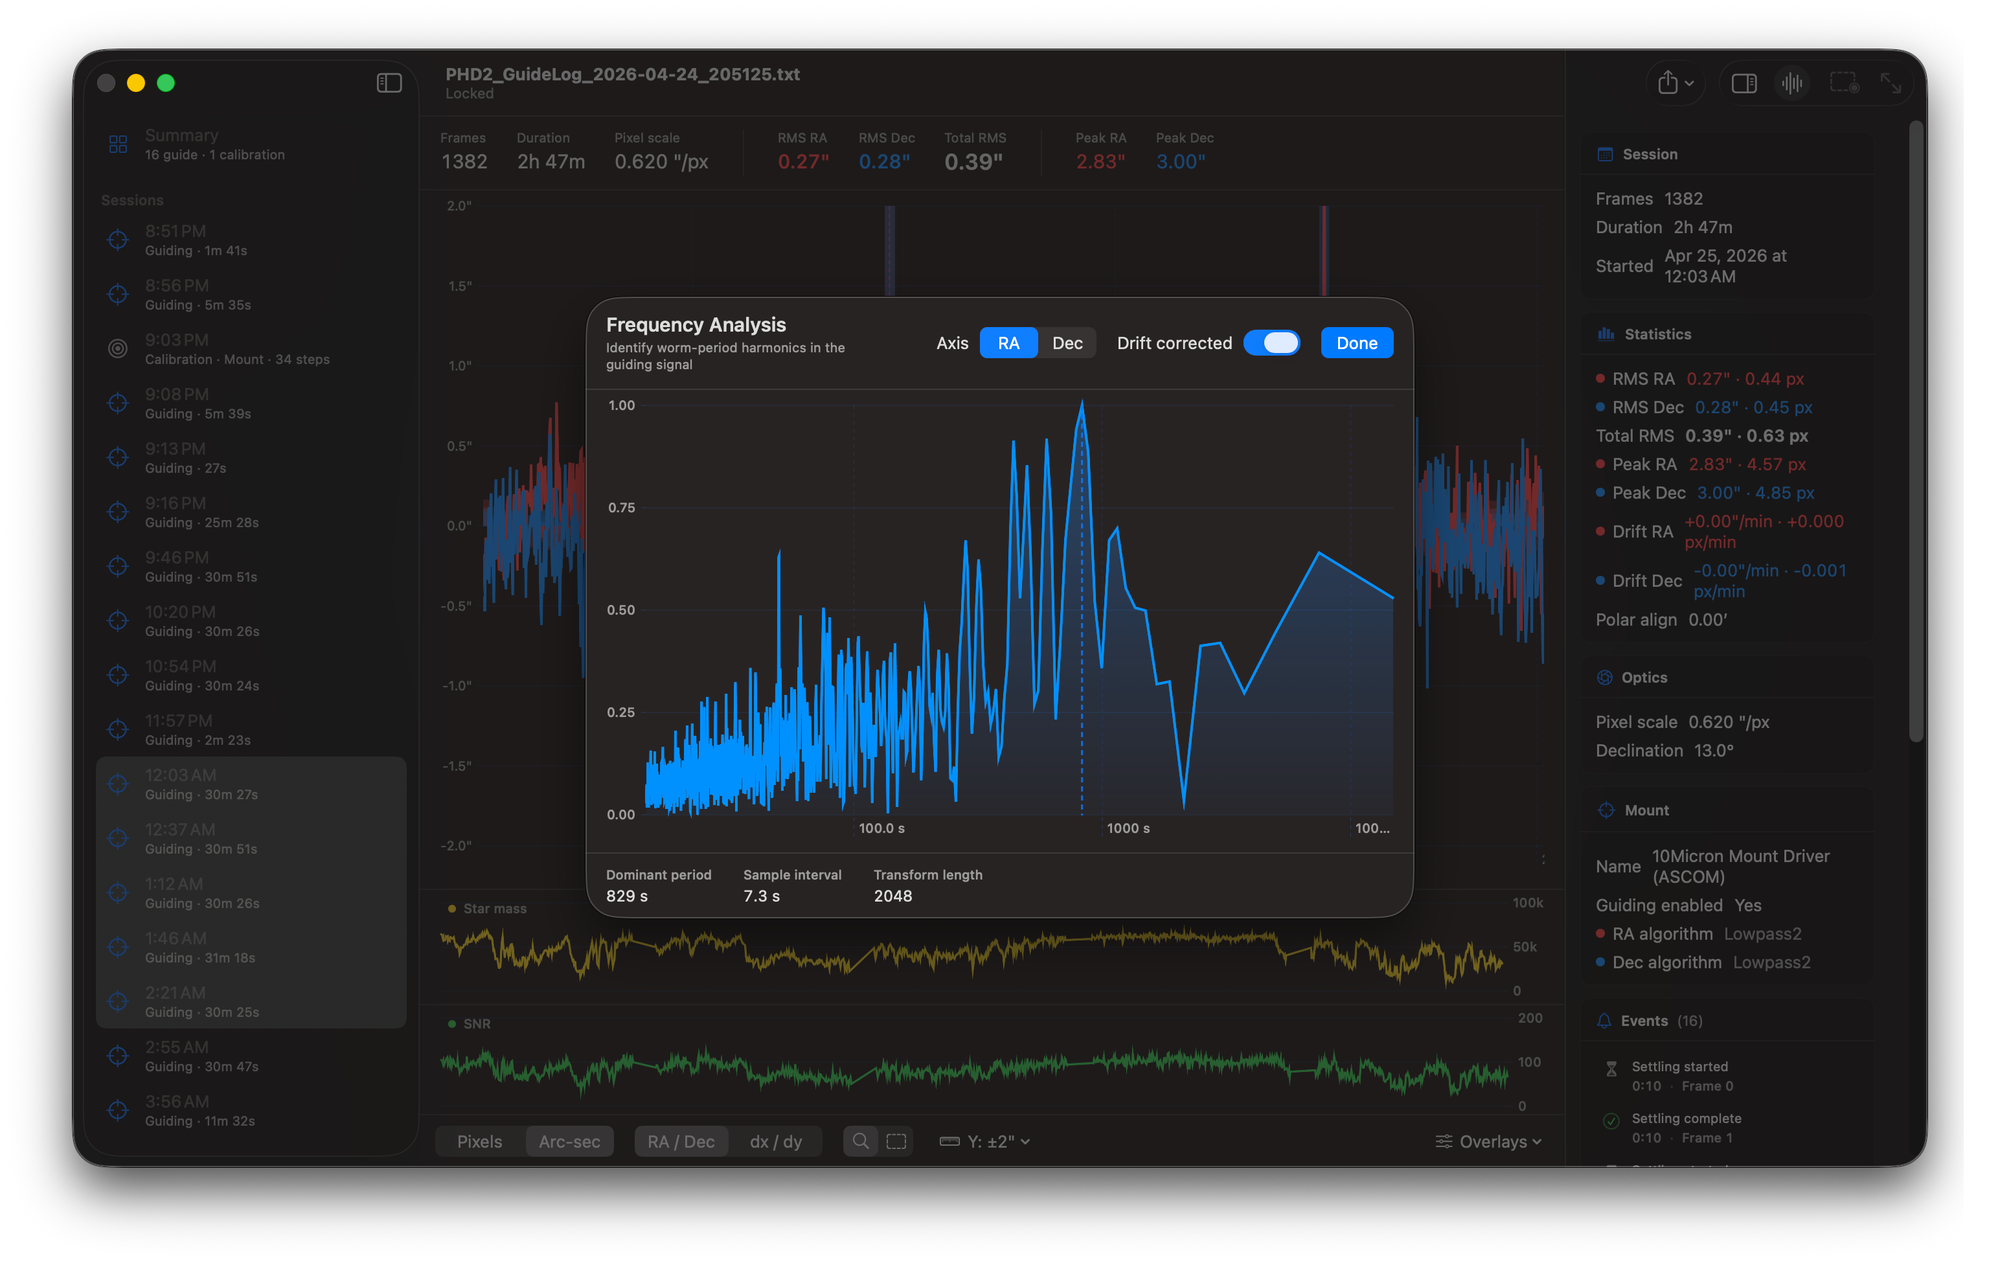Click the expand fullscreen arrows icon

coord(1890,83)
